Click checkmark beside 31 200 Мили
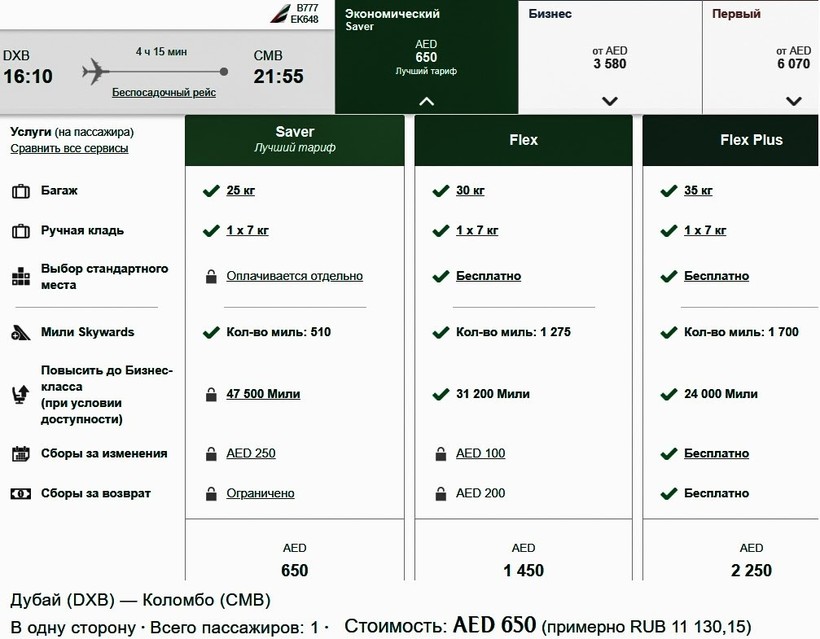The image size is (820, 639). (x=441, y=394)
